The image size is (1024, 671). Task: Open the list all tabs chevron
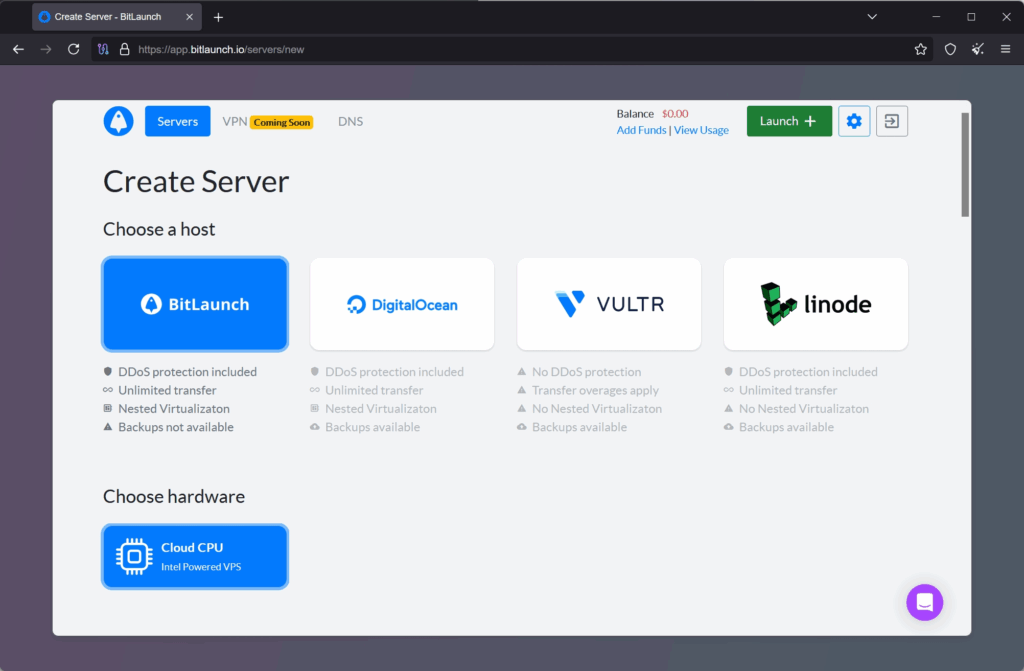(872, 17)
